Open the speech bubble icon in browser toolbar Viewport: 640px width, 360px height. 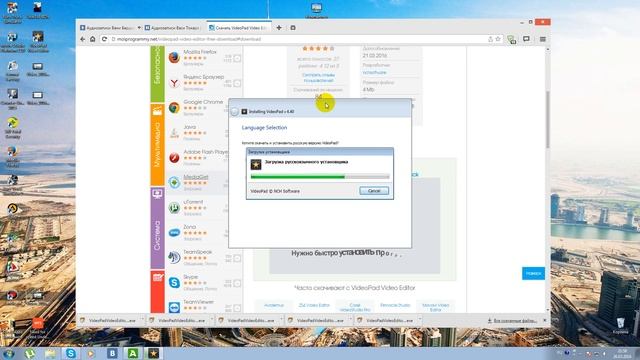pyautogui.click(x=527, y=39)
